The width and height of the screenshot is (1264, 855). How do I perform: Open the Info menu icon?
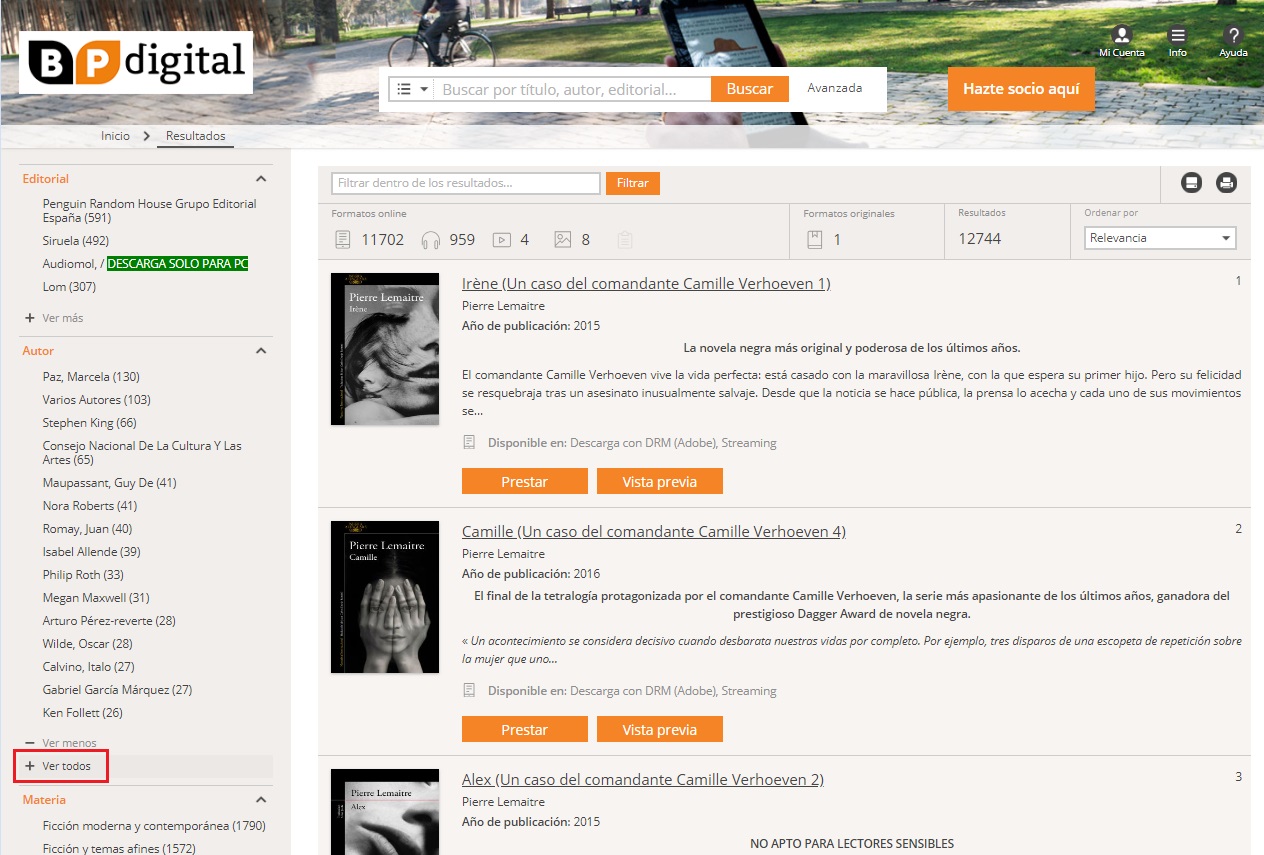pos(1178,36)
